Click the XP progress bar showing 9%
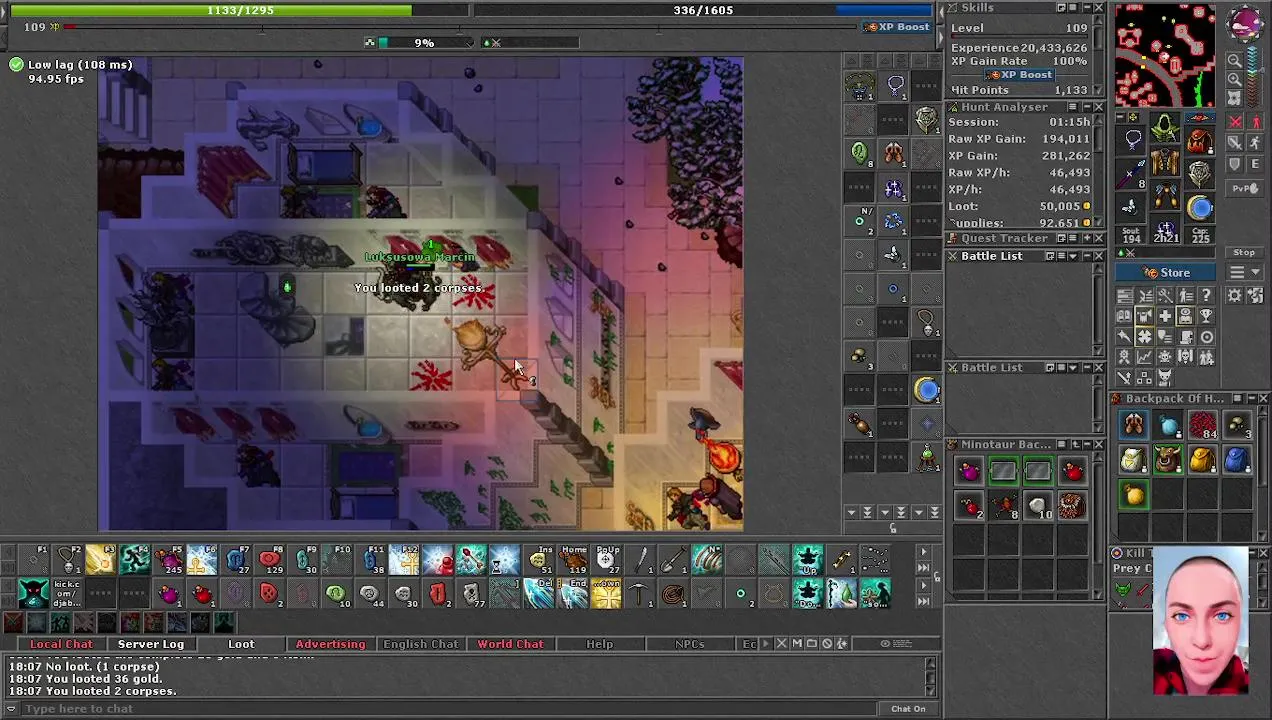 coord(423,43)
